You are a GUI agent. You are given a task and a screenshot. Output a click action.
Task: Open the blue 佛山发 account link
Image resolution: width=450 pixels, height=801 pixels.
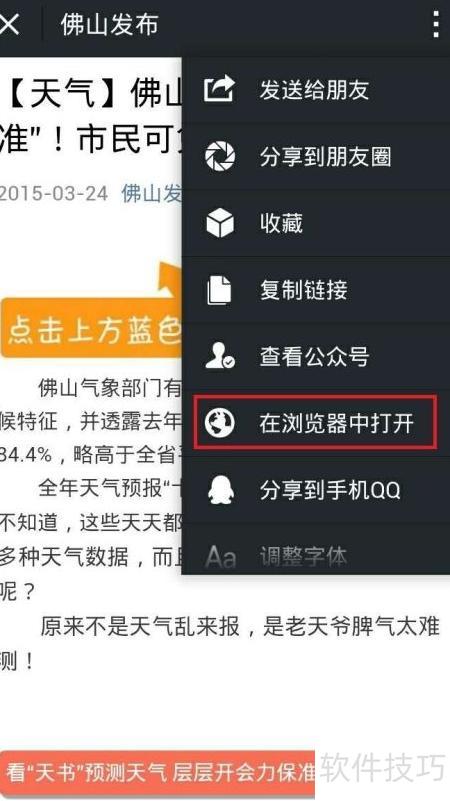point(151,194)
